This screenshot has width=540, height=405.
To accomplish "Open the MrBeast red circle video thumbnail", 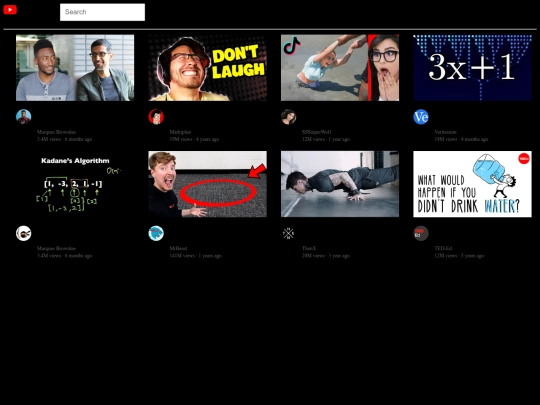I will (207, 184).
